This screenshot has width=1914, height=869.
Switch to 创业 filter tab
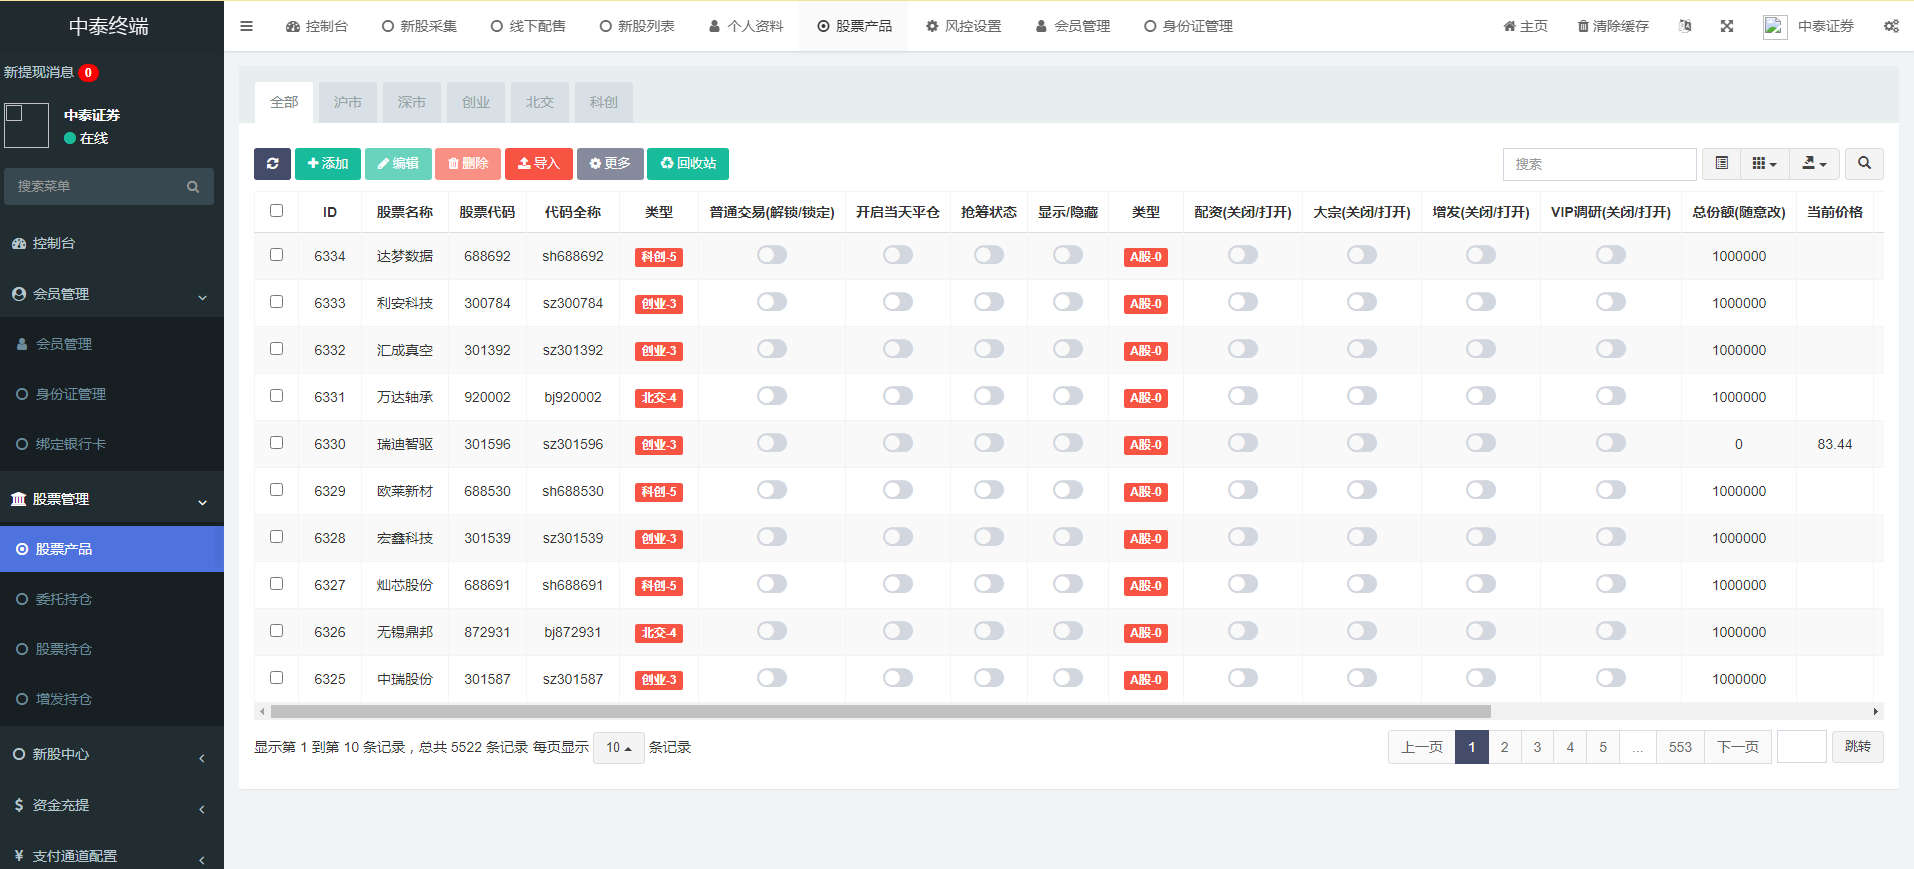pos(476,102)
